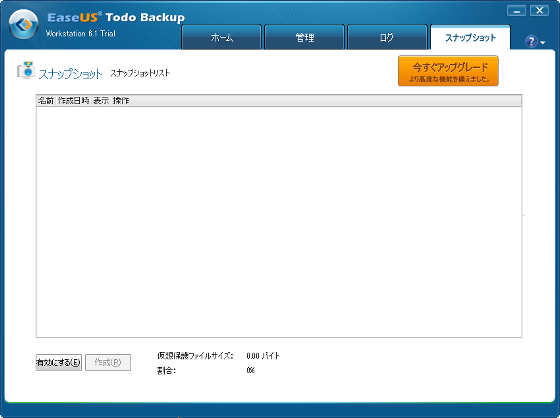Minimize the Todo Backup window
The image size is (560, 418).
click(x=516, y=11)
